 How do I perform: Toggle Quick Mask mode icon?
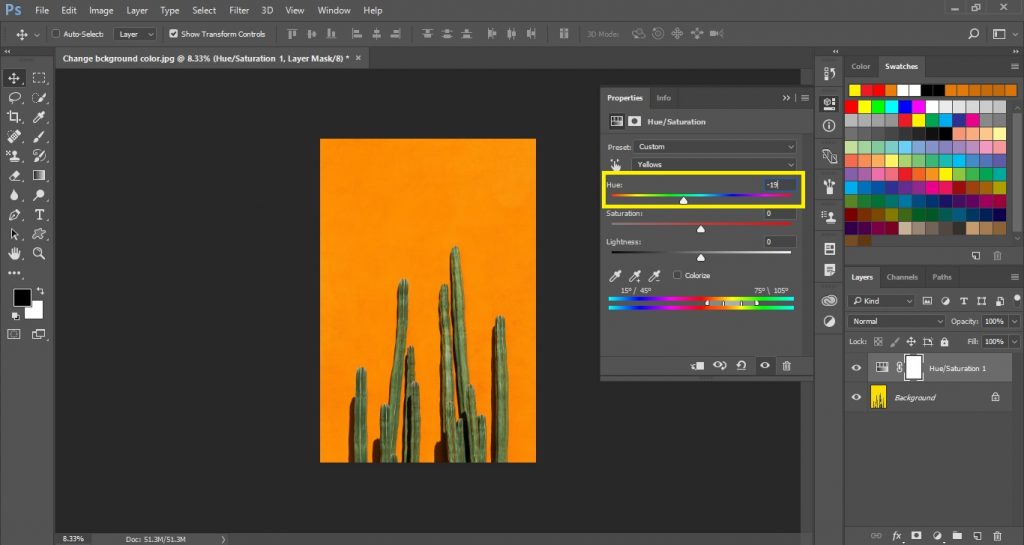coord(14,334)
